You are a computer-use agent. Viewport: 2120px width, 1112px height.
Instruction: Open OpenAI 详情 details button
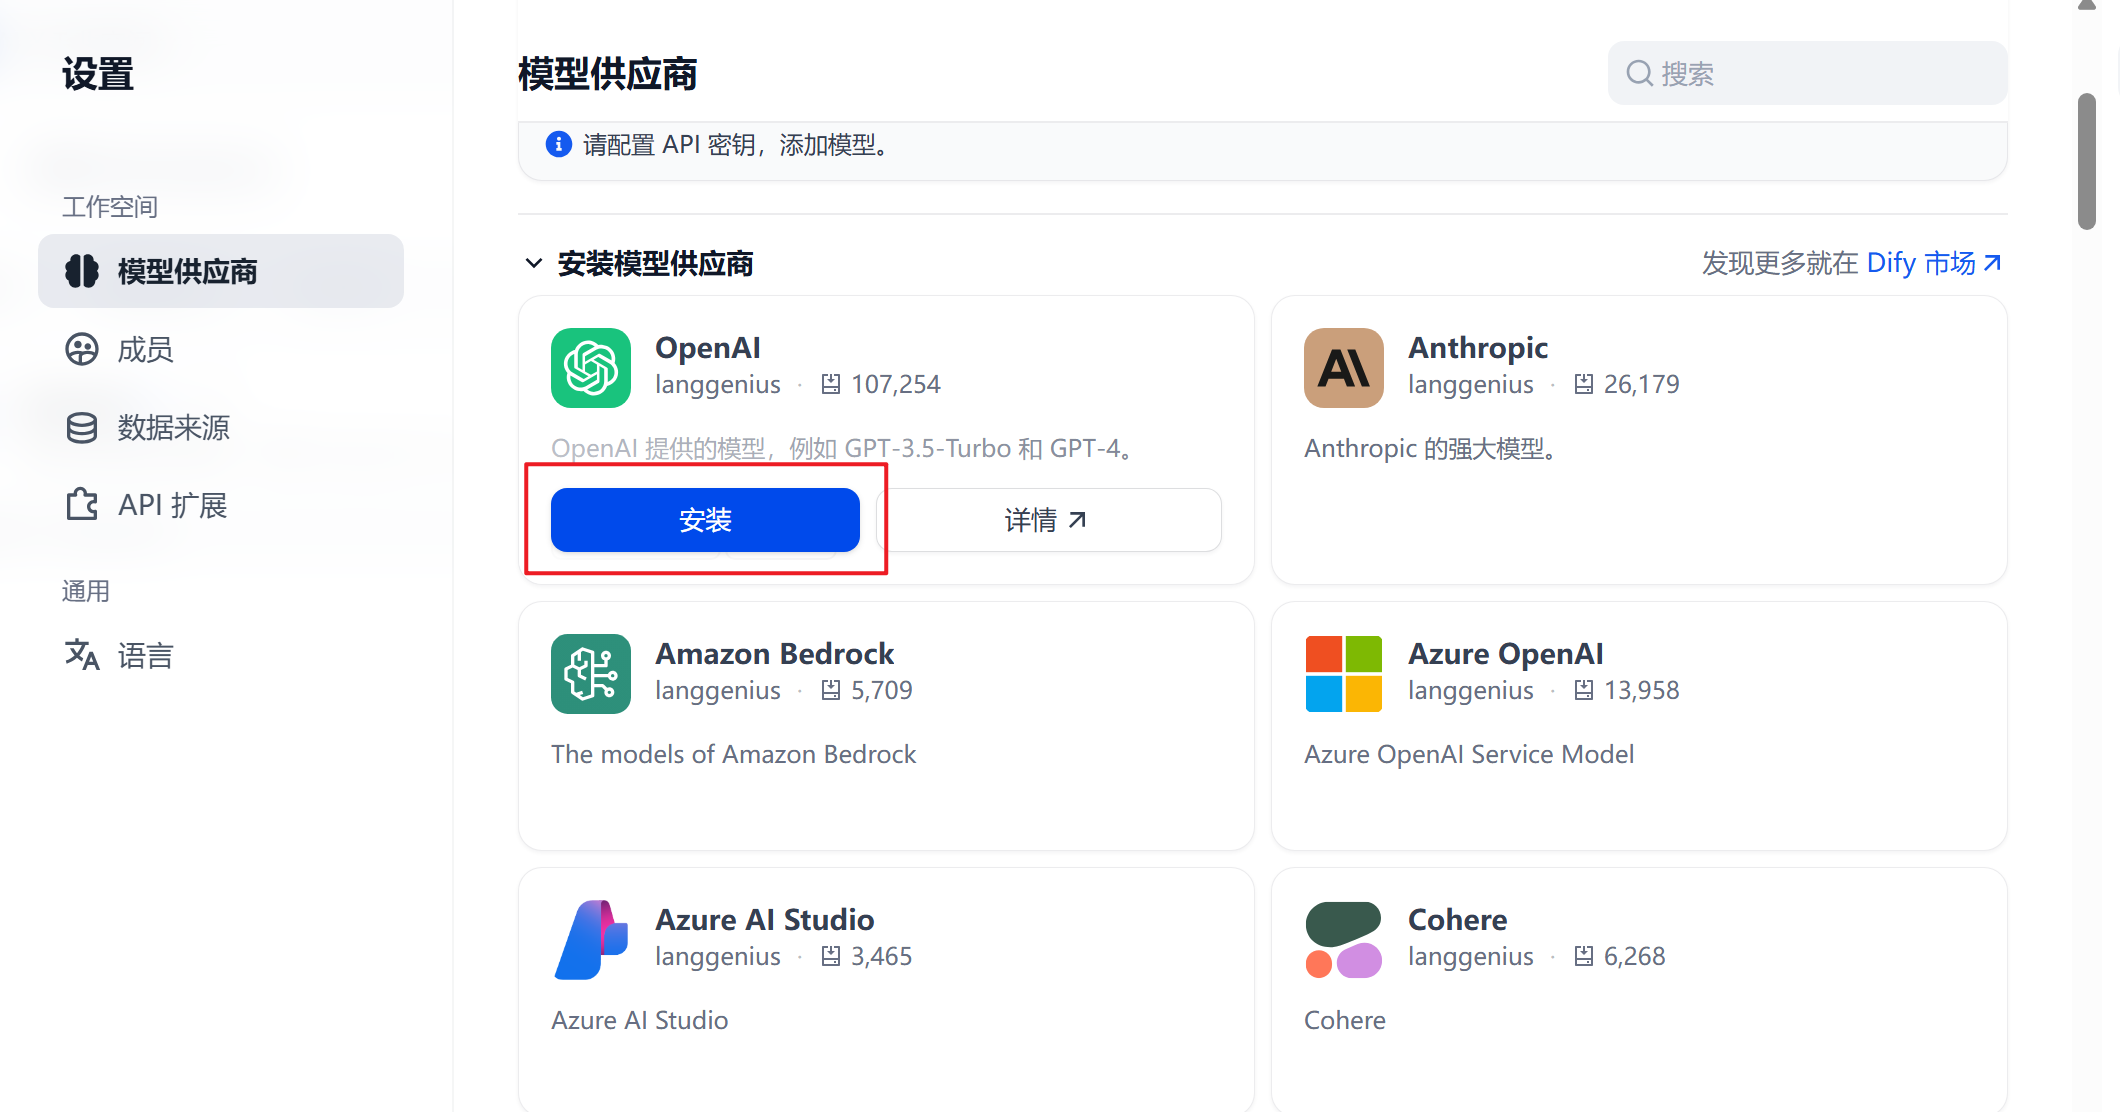1049,520
